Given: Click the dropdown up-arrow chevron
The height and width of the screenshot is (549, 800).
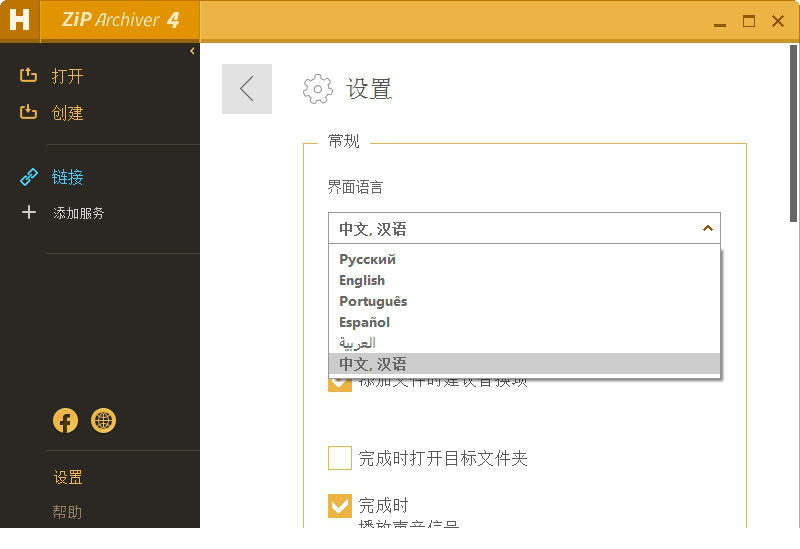Looking at the screenshot, I should click(708, 228).
